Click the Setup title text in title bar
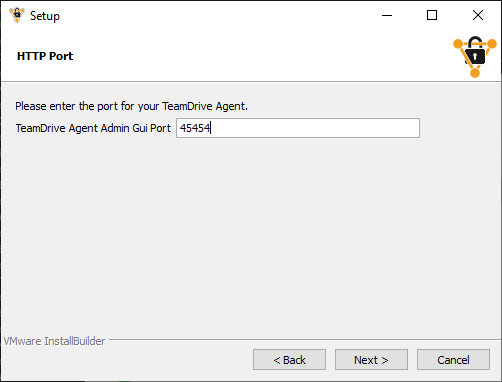 45,16
